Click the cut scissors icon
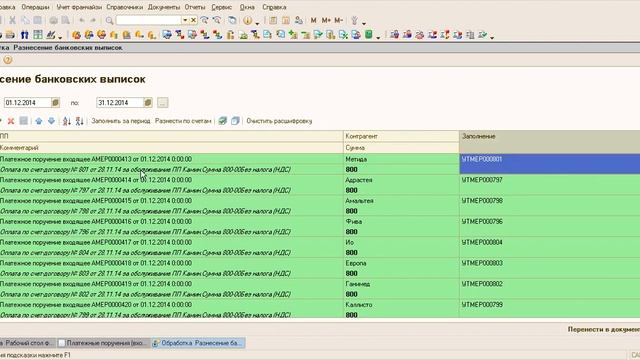The width and height of the screenshot is (640, 360). pyautogui.click(x=12, y=20)
